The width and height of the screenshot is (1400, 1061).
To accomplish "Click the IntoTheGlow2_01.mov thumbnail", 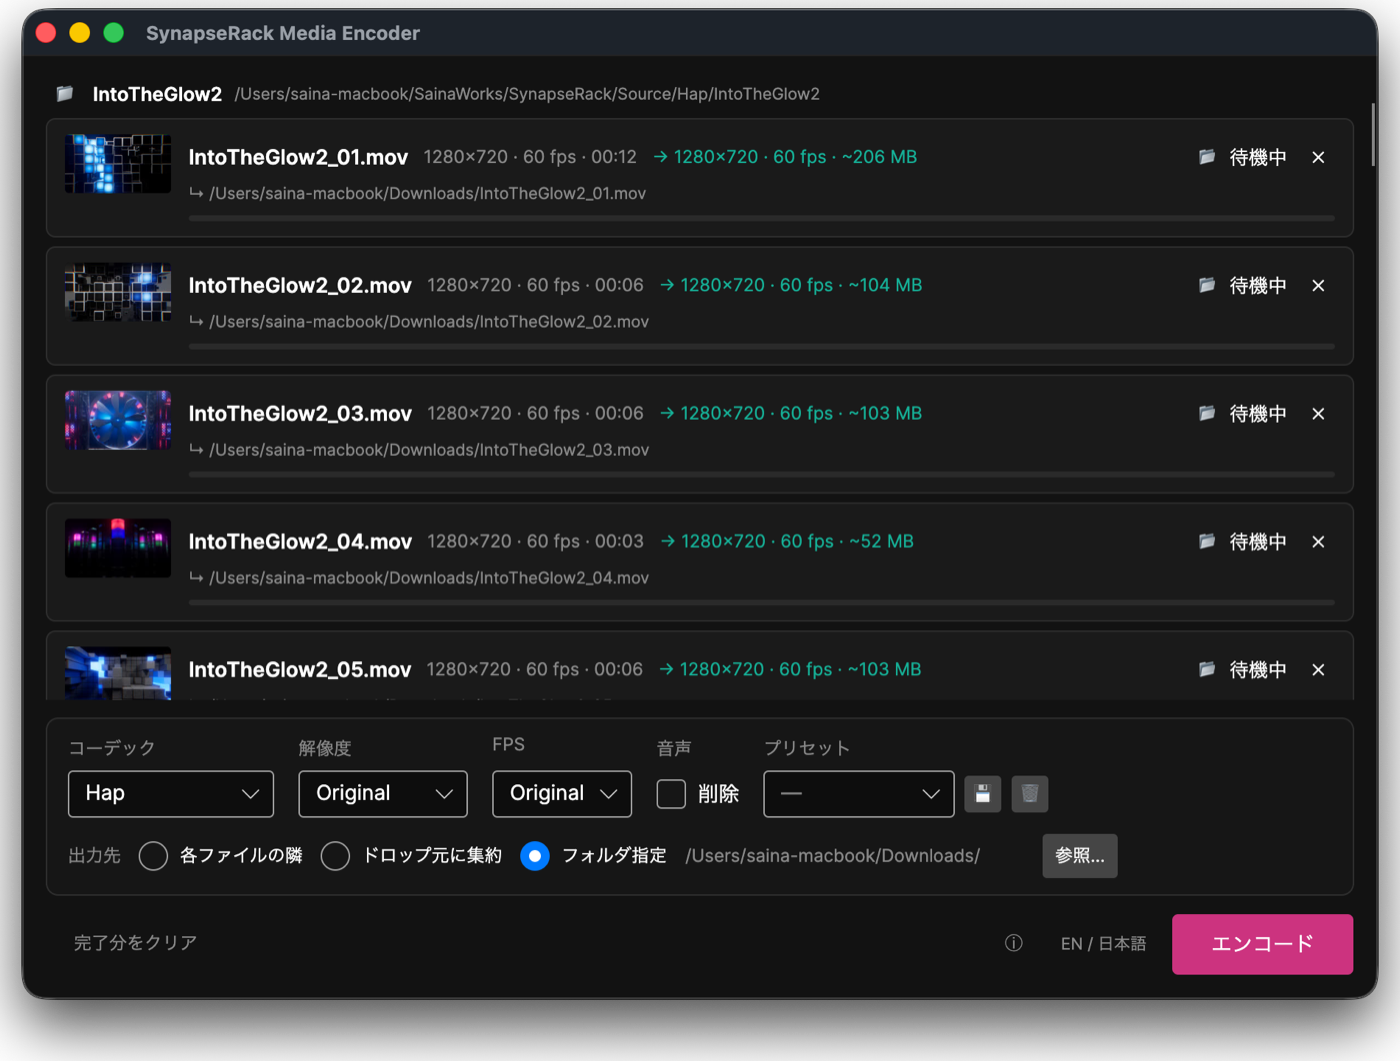I will point(118,164).
